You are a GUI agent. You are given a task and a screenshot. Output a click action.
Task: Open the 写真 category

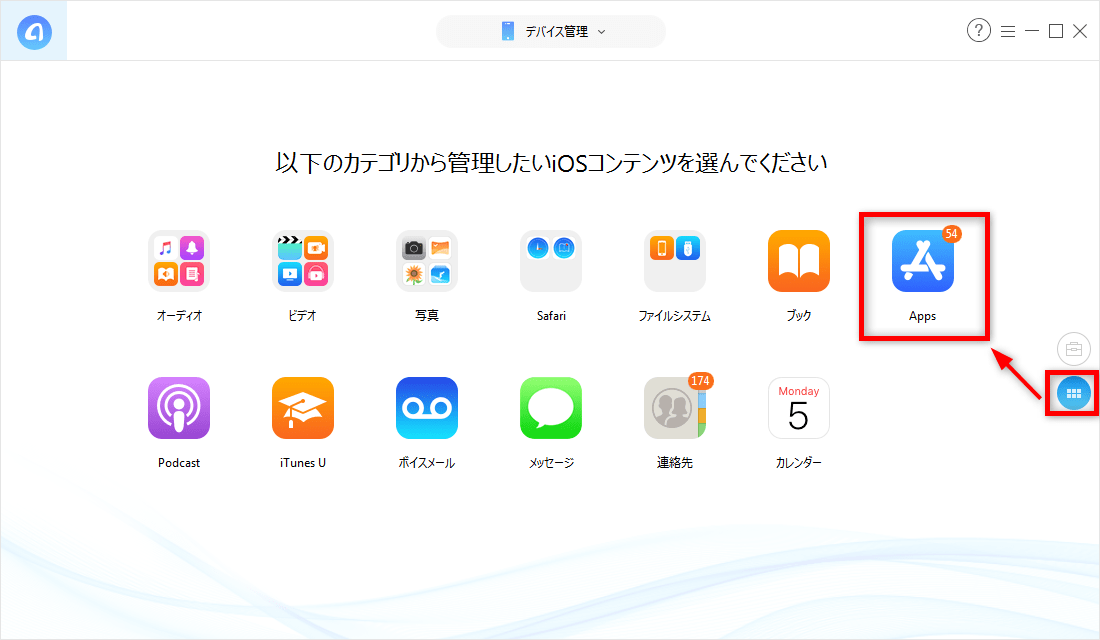tap(426, 260)
